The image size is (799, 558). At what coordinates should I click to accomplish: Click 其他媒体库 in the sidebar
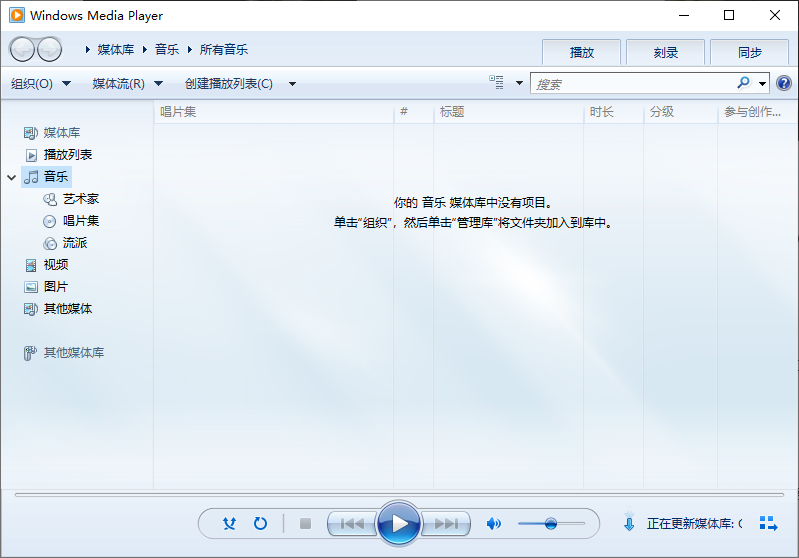coord(64,353)
